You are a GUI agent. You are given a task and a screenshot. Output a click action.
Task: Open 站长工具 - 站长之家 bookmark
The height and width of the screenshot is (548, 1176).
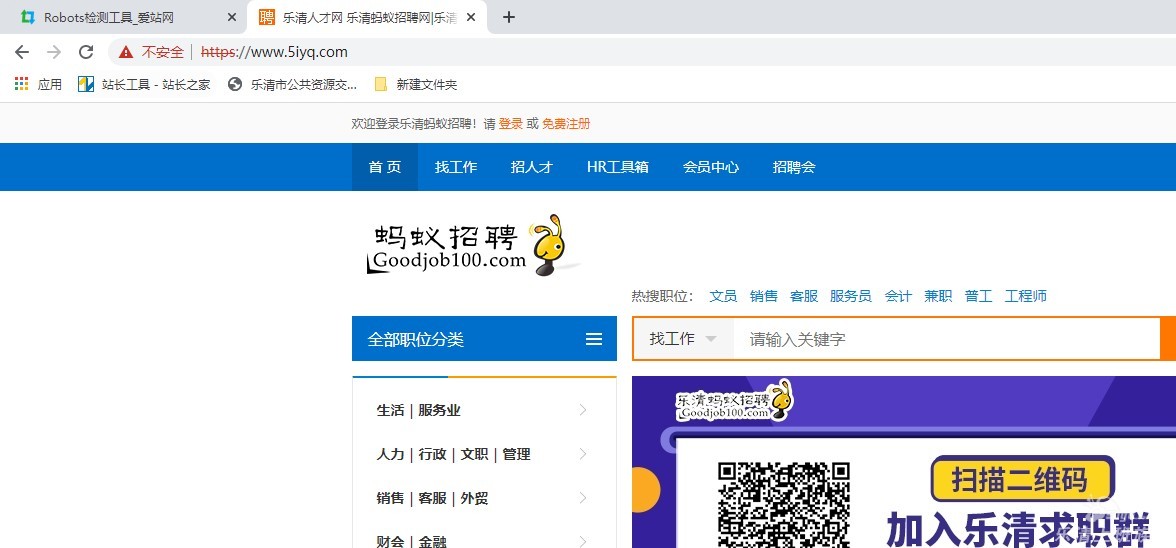(x=144, y=84)
